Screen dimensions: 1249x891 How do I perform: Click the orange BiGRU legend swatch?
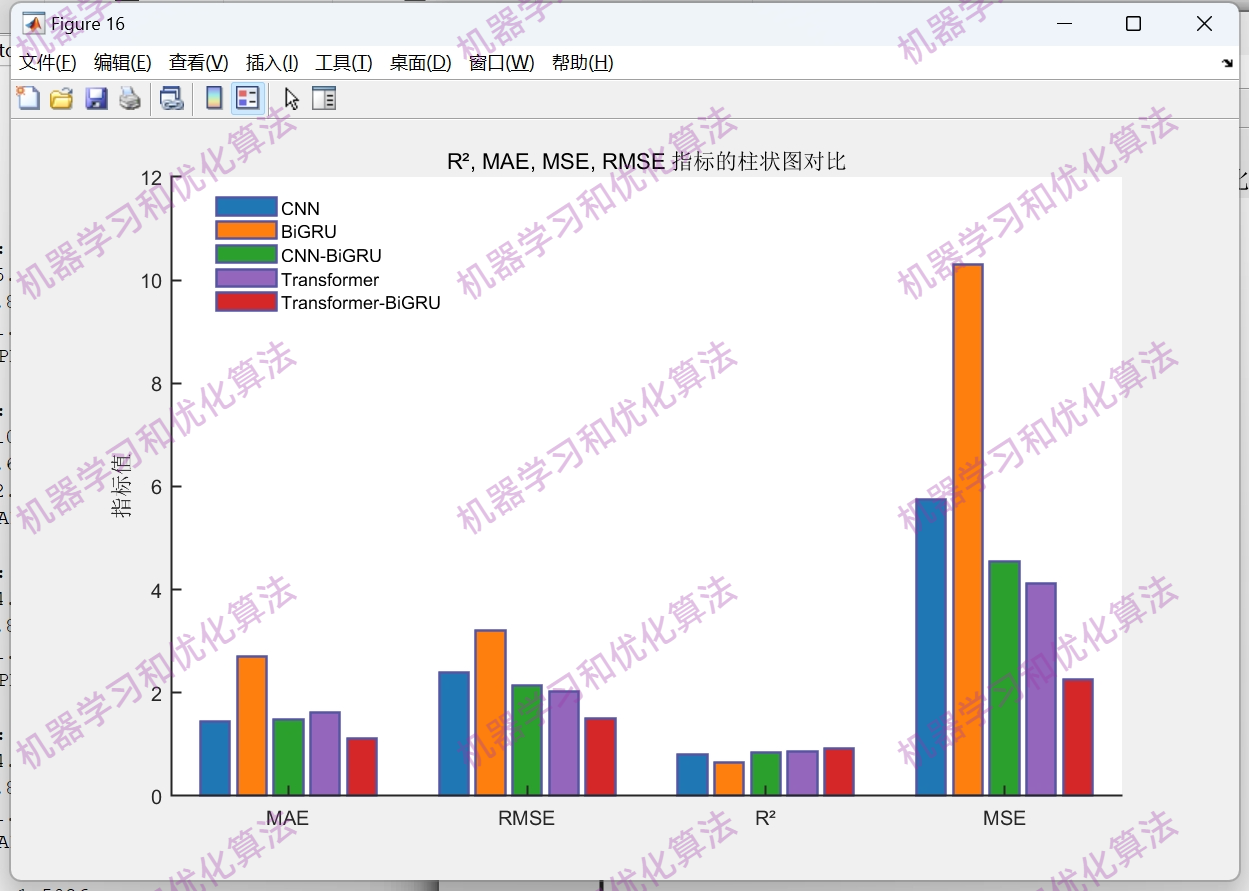(245, 231)
